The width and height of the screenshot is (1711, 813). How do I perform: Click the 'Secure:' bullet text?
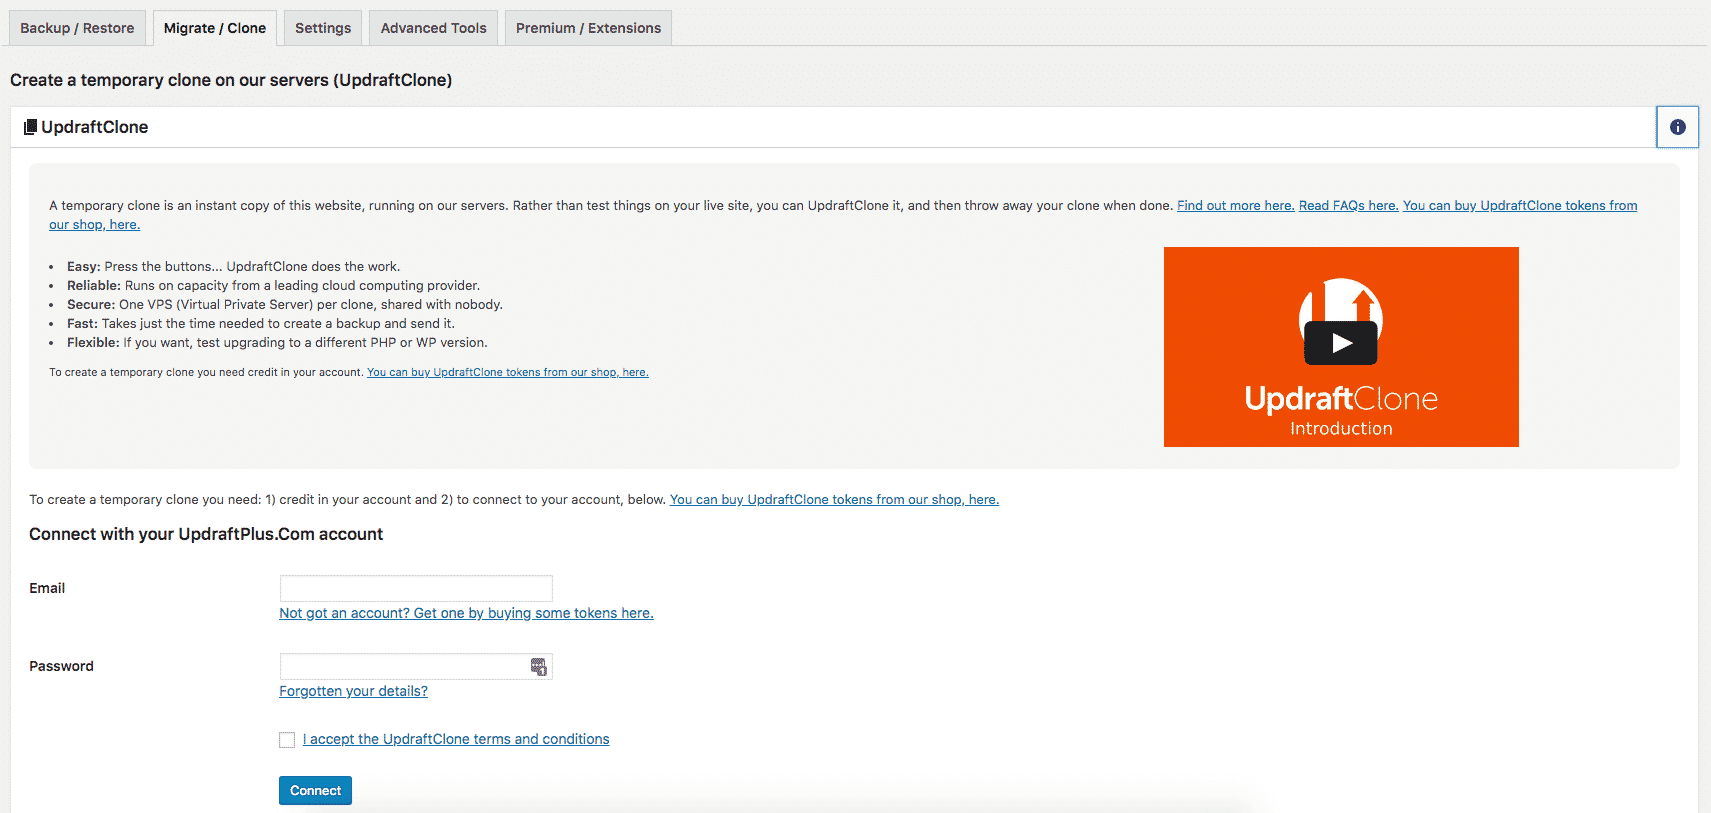285,304
